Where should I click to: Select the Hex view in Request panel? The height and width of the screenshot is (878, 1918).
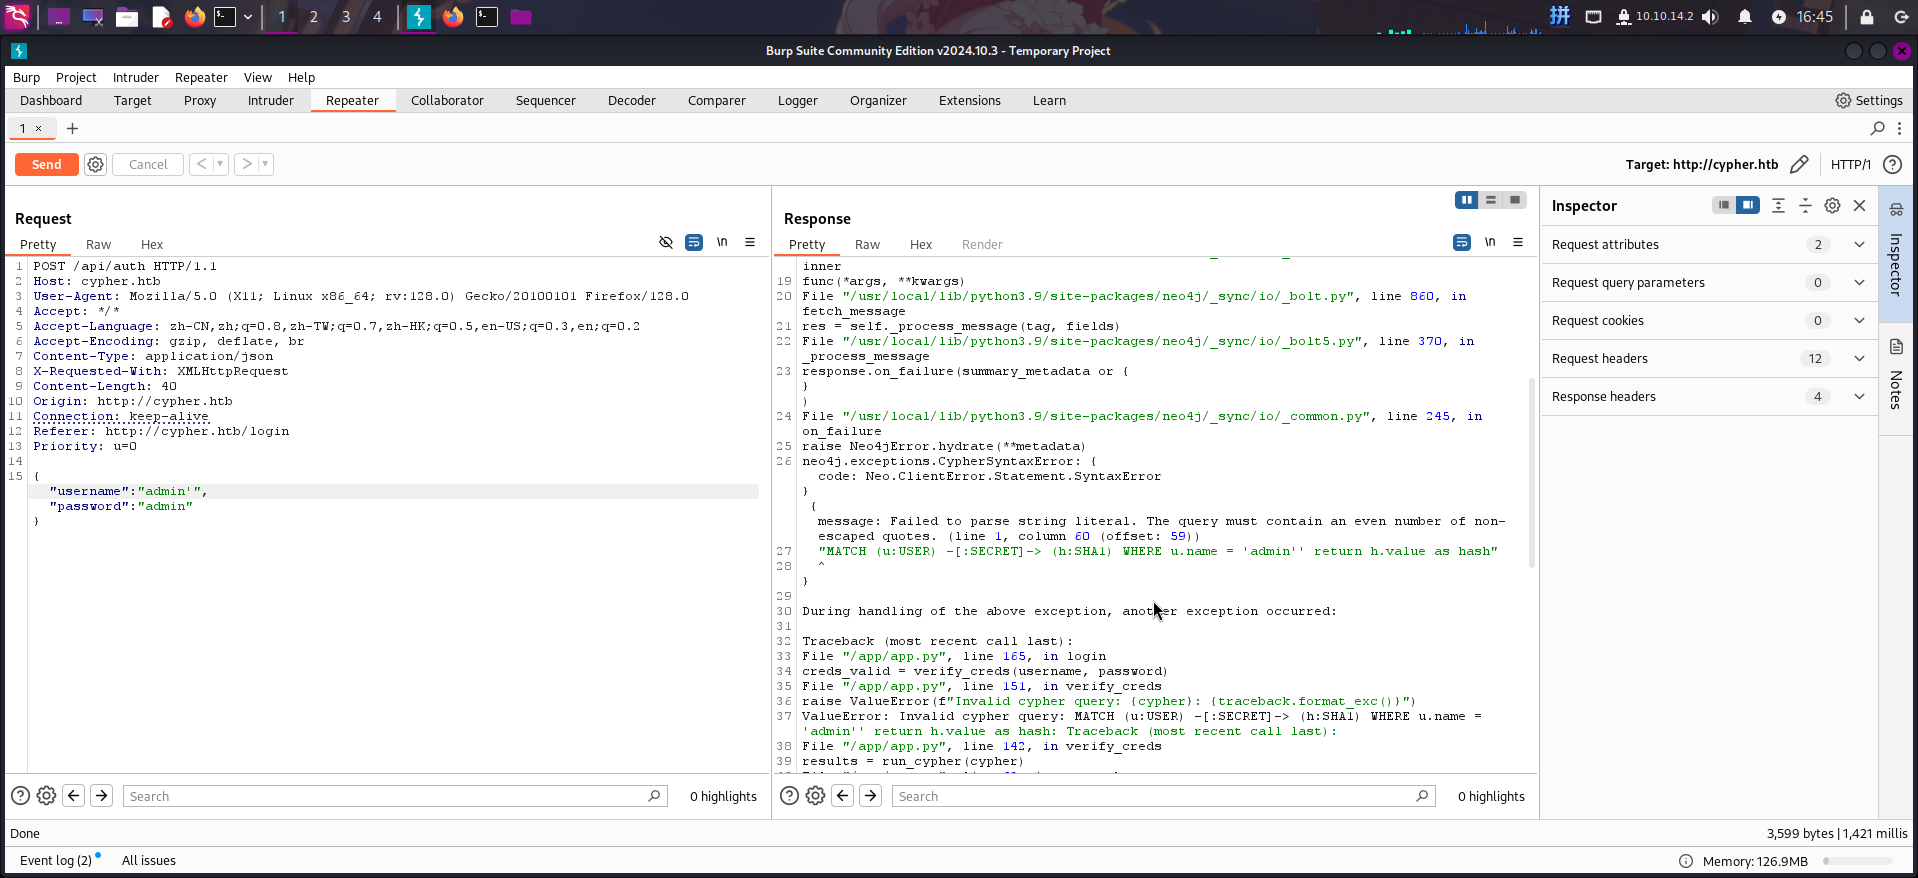pos(152,244)
